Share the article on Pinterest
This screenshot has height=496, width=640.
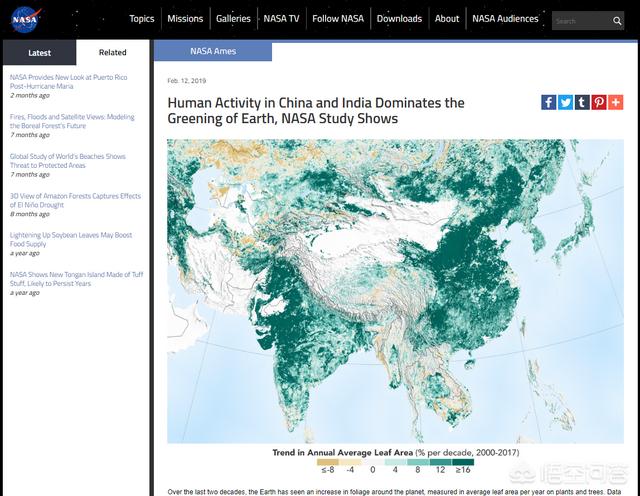coord(599,102)
